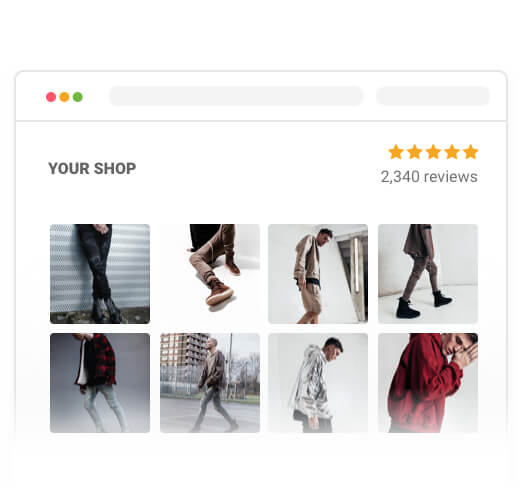Screen dimensions: 526x488
Task: Click the YOUR SHOP heading
Action: (92, 168)
